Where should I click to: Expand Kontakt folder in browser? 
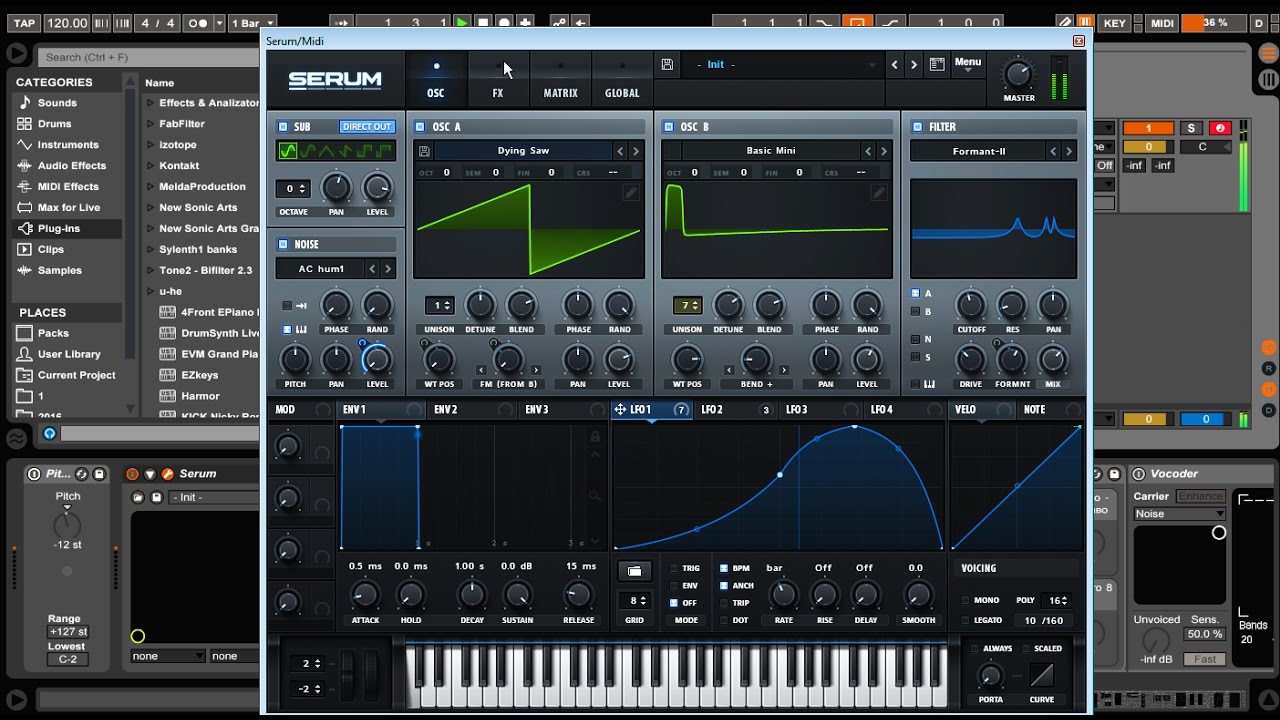[x=151, y=166]
